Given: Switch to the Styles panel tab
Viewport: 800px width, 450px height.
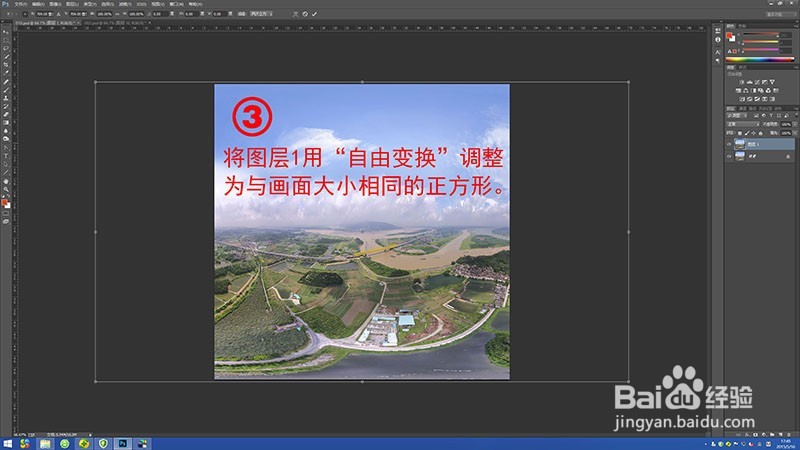Looking at the screenshot, I should pyautogui.click(x=743, y=67).
